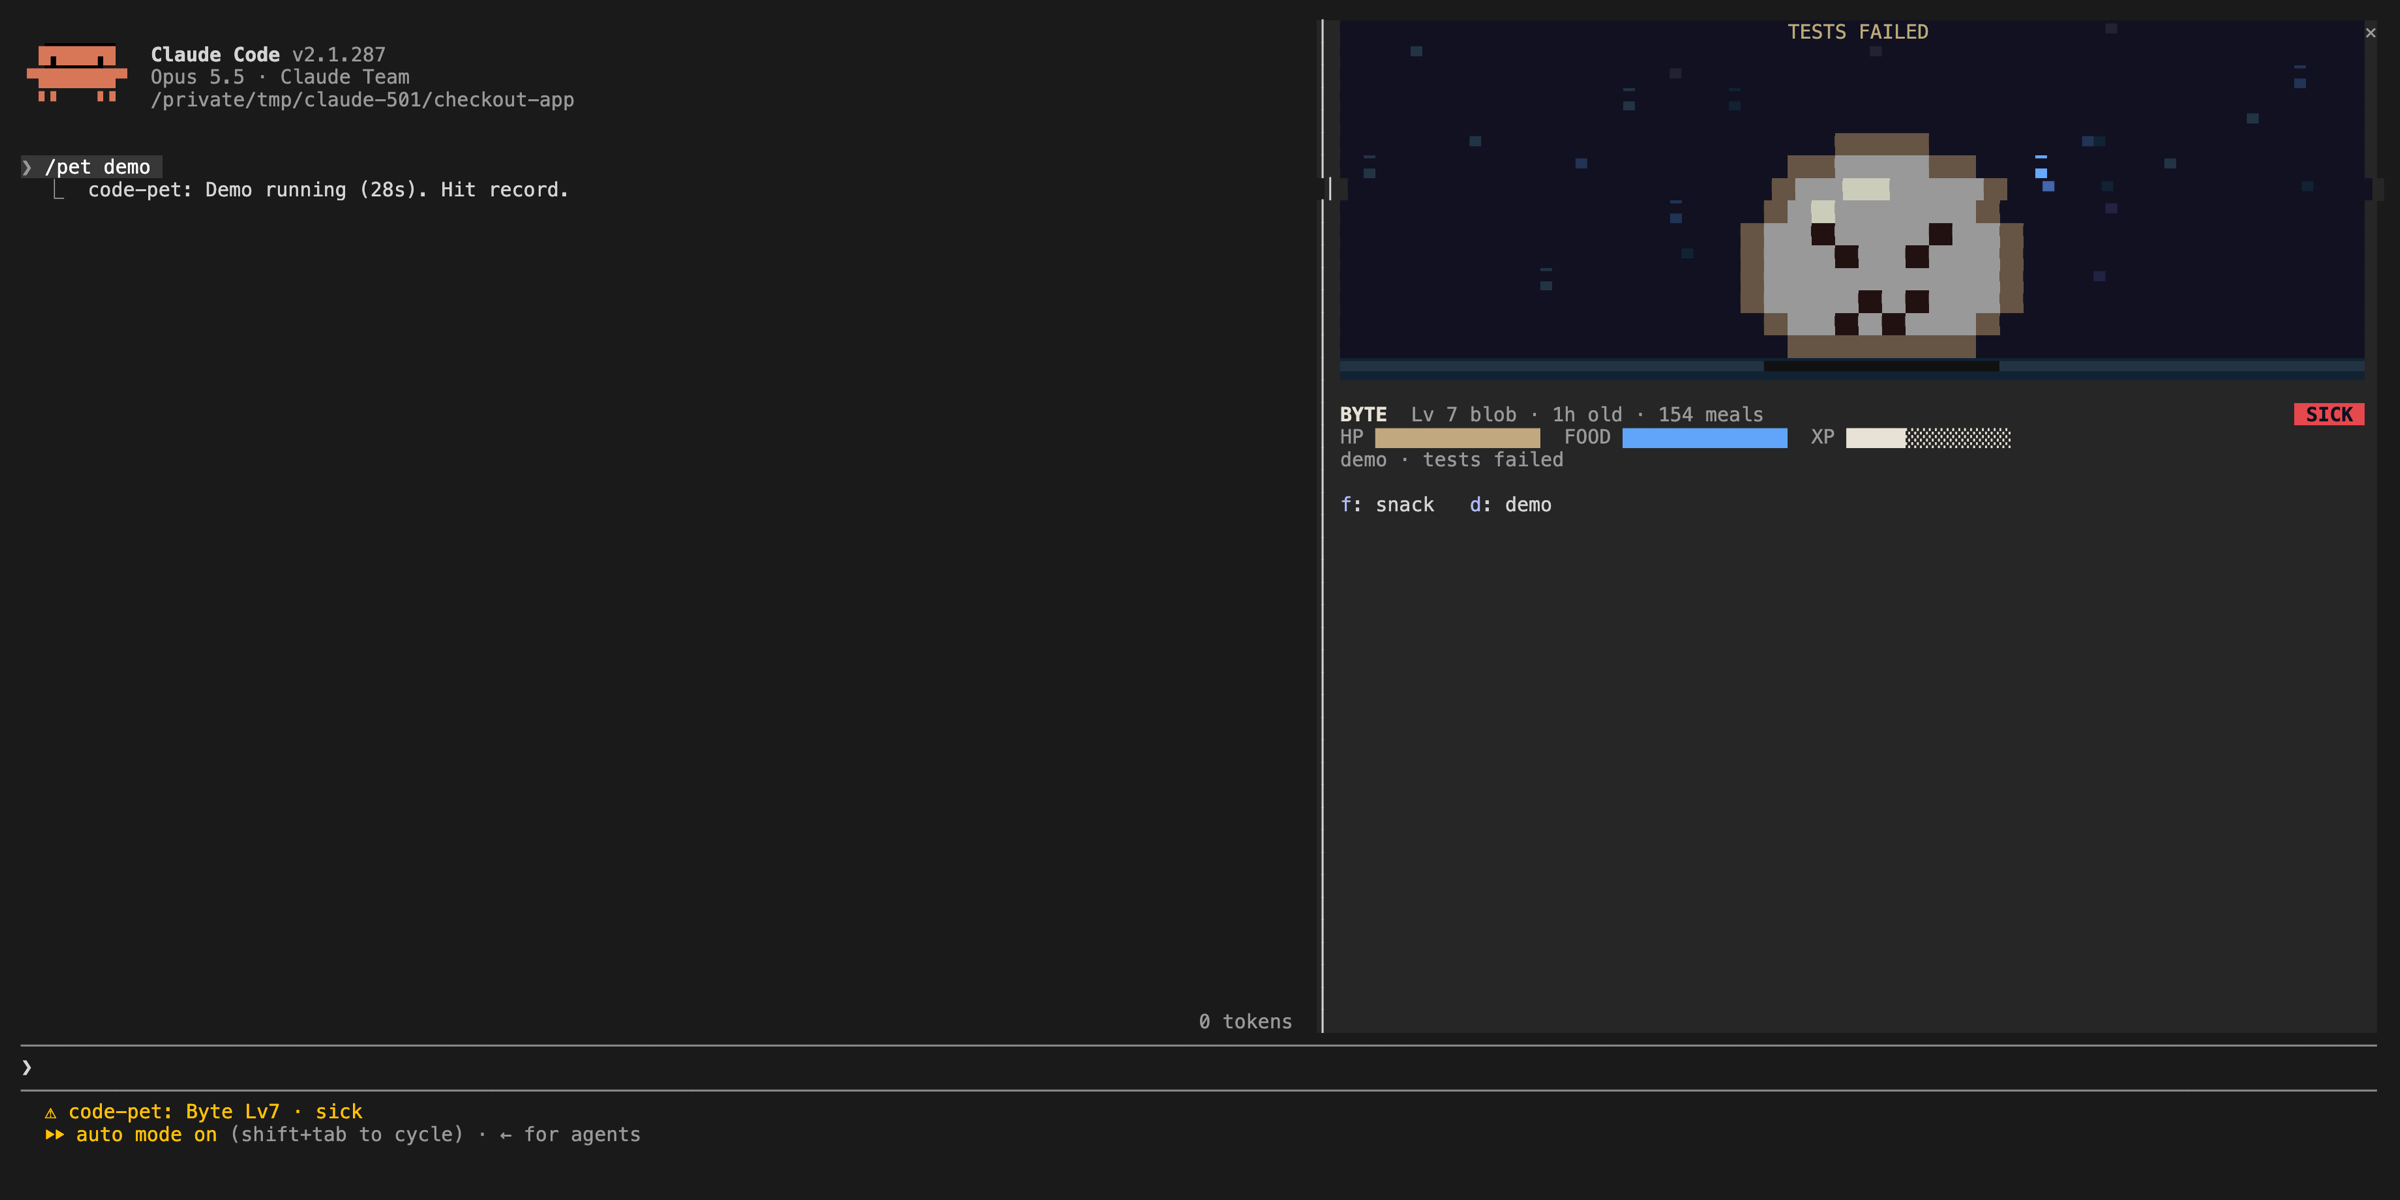The width and height of the screenshot is (2400, 1200).
Task: Select the 'd: demo' action
Action: [1510, 505]
